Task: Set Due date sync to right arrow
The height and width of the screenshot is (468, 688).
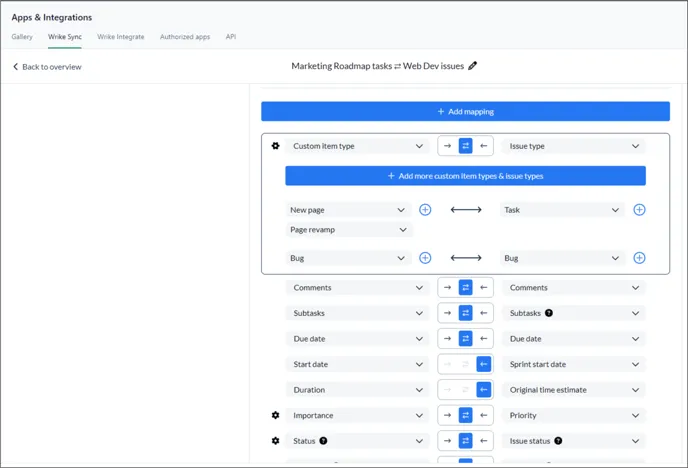Action: [x=447, y=338]
